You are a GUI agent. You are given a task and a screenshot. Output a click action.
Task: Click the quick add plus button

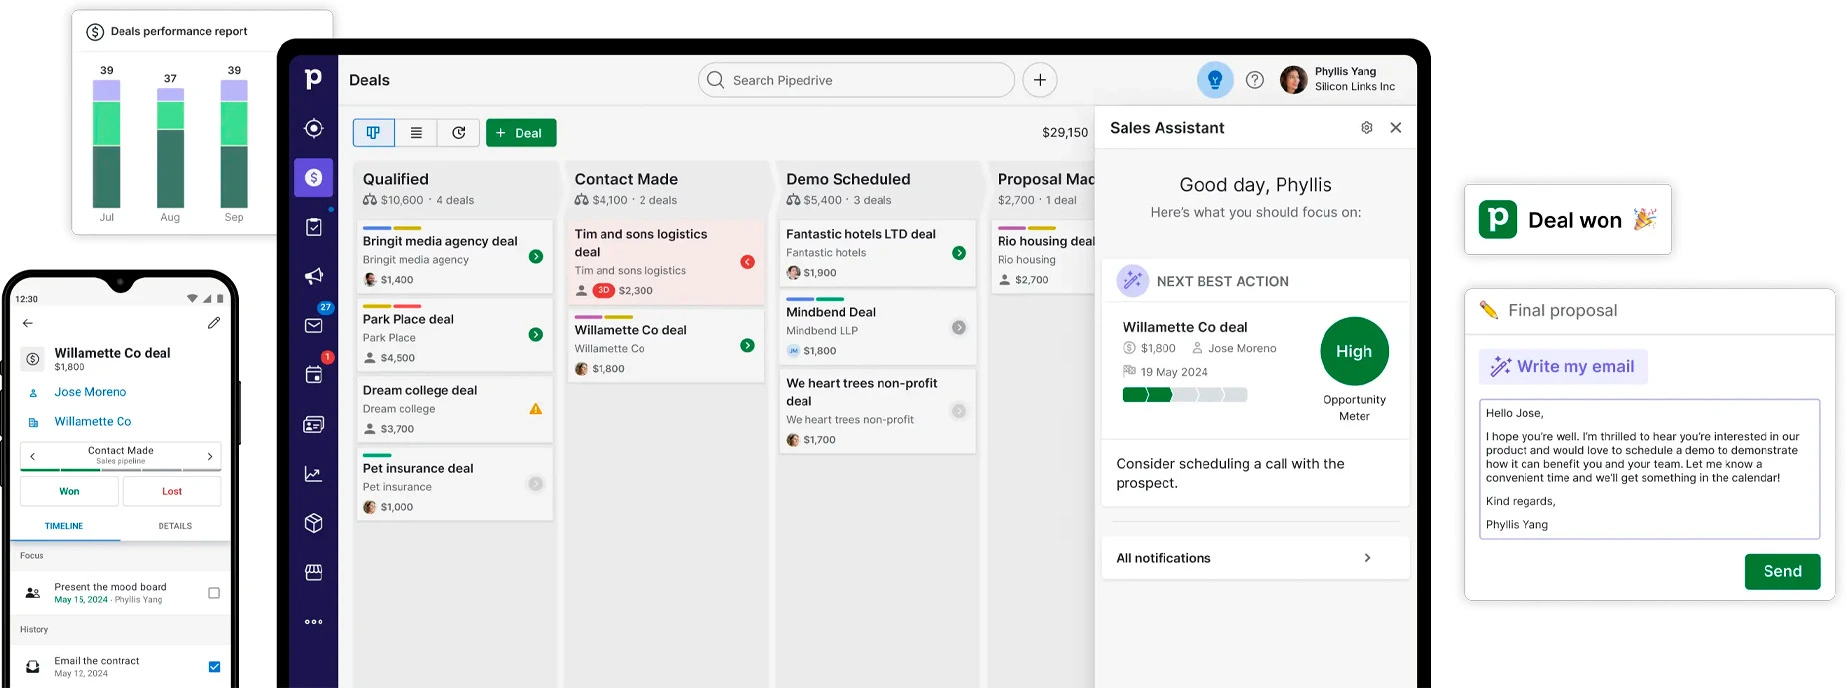pos(1040,80)
